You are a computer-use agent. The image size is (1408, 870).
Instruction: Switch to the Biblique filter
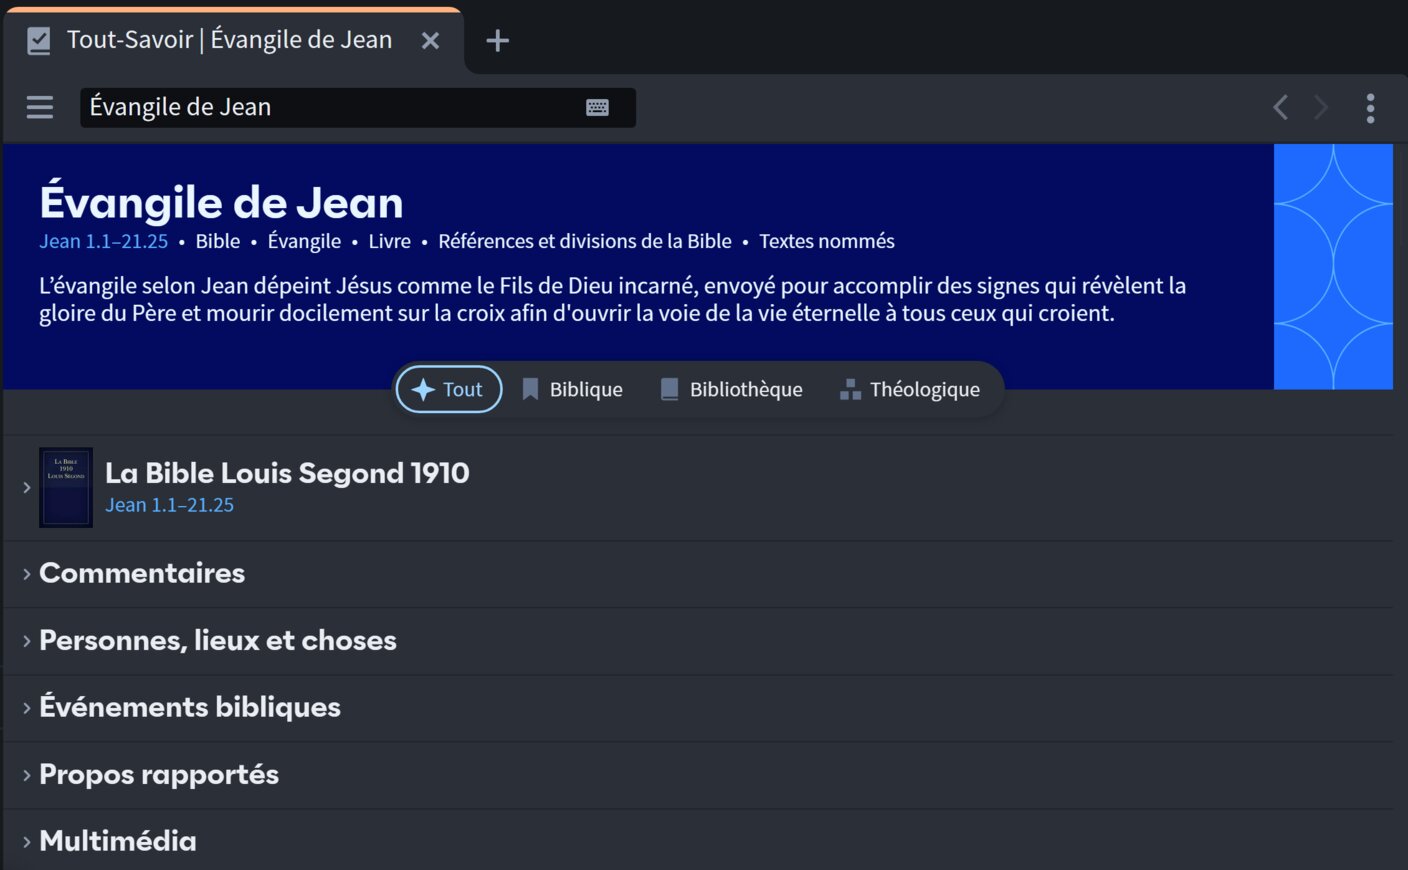pos(572,390)
